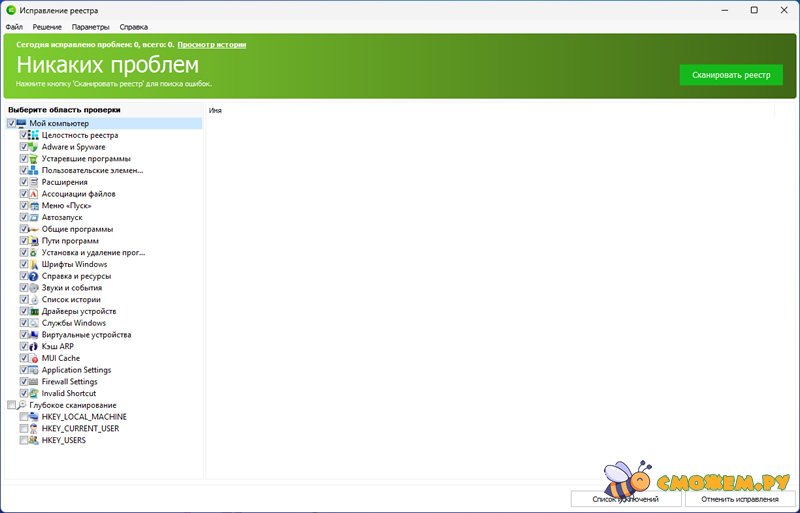Click the Ассоциации файлов icon

tap(33, 194)
